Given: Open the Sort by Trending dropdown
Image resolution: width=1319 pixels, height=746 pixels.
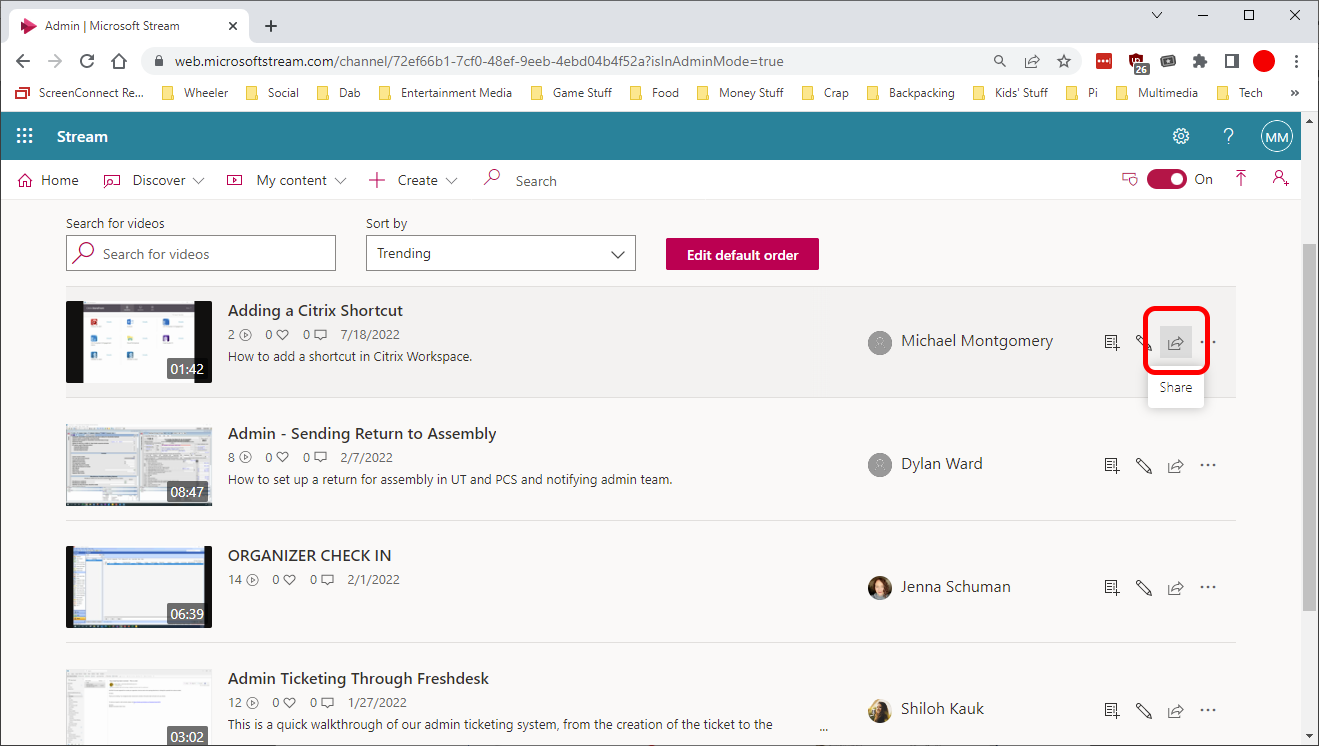Looking at the screenshot, I should point(501,254).
